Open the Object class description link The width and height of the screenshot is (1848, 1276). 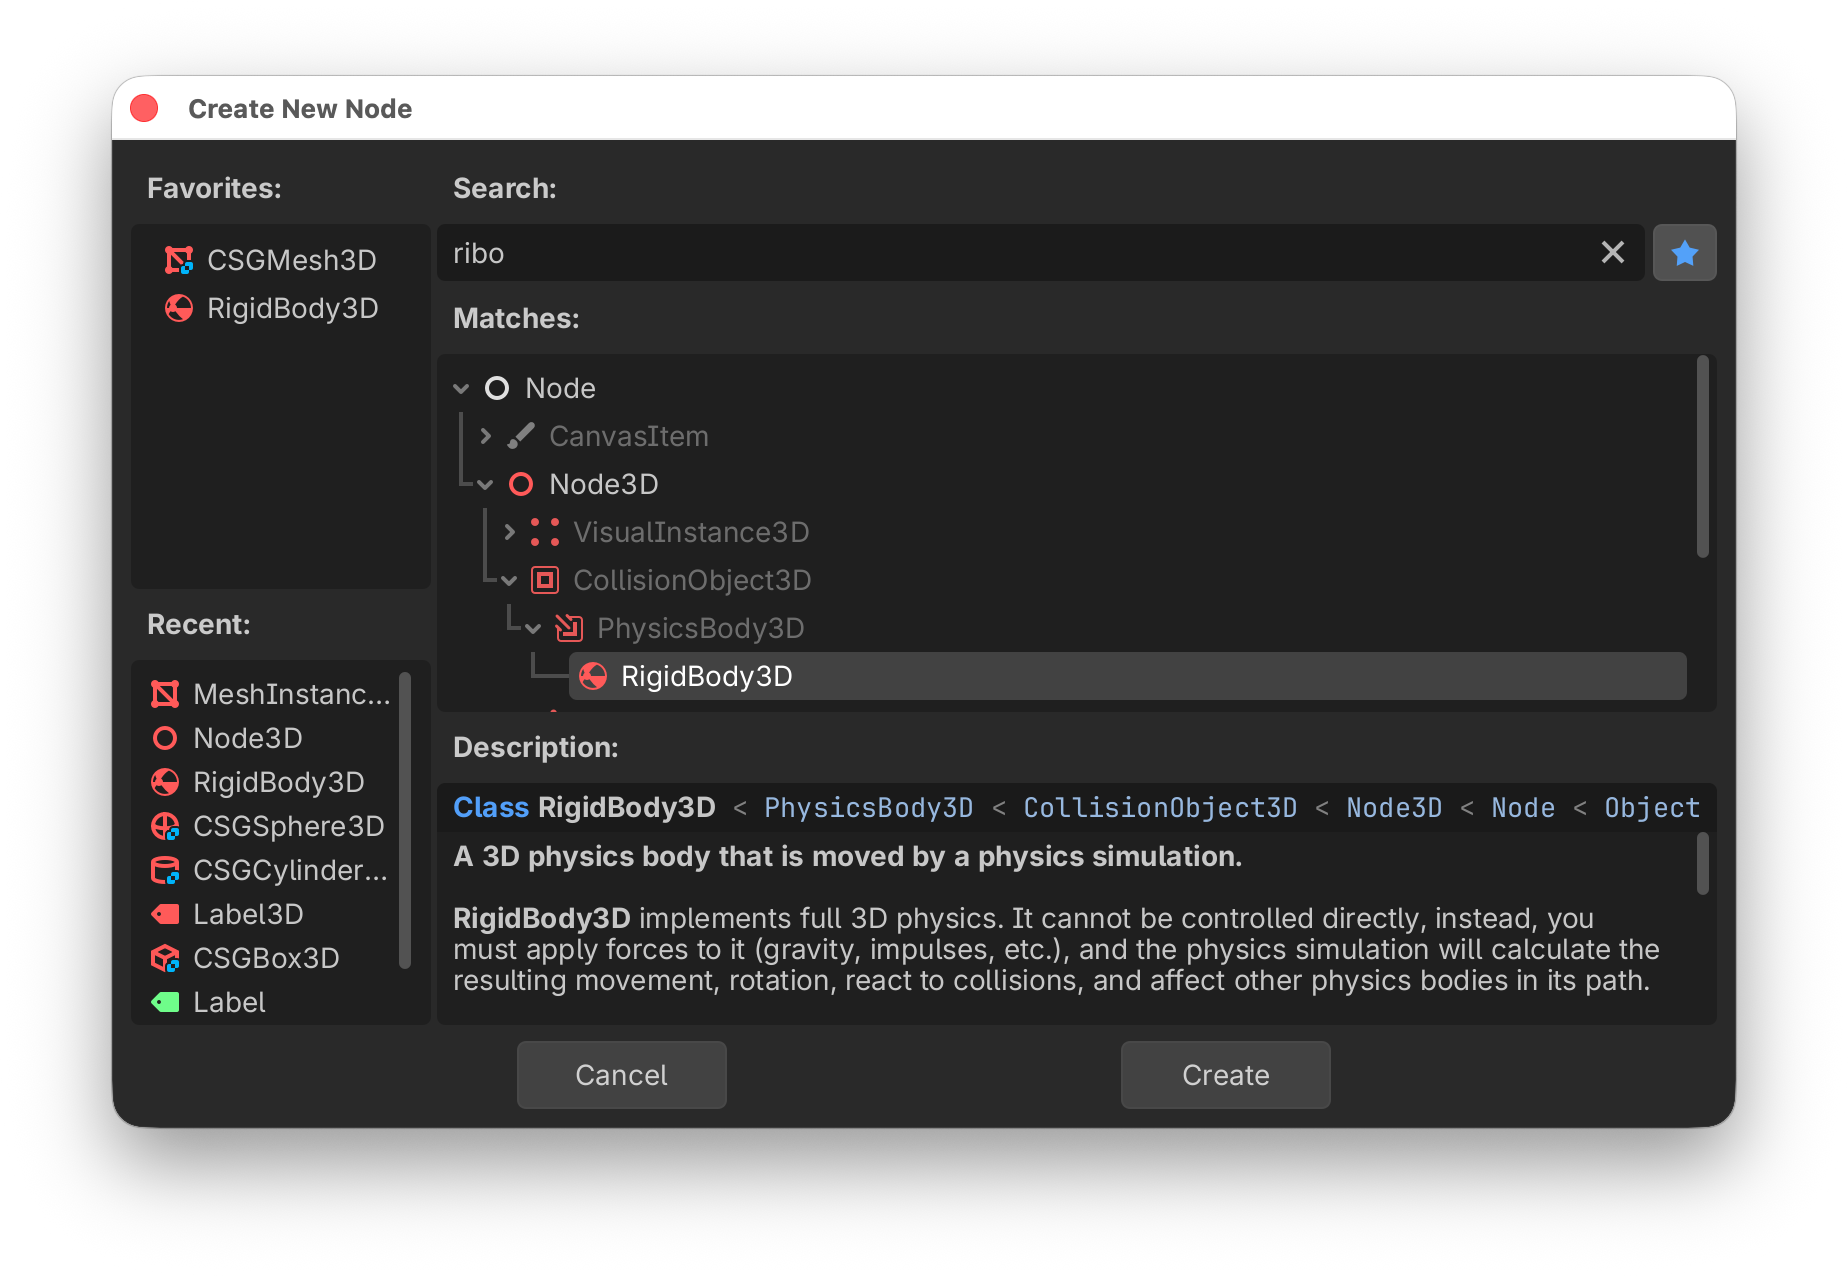click(1651, 807)
